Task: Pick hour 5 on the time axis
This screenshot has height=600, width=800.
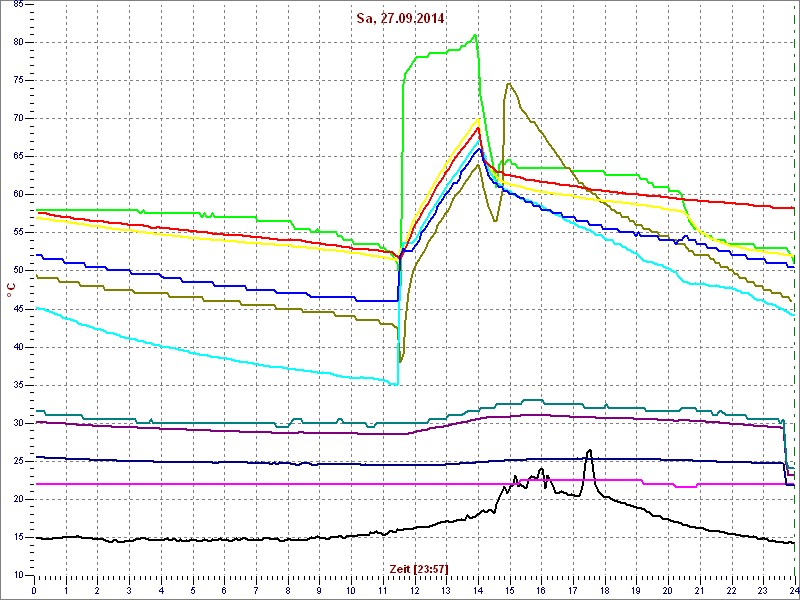Action: (193, 591)
